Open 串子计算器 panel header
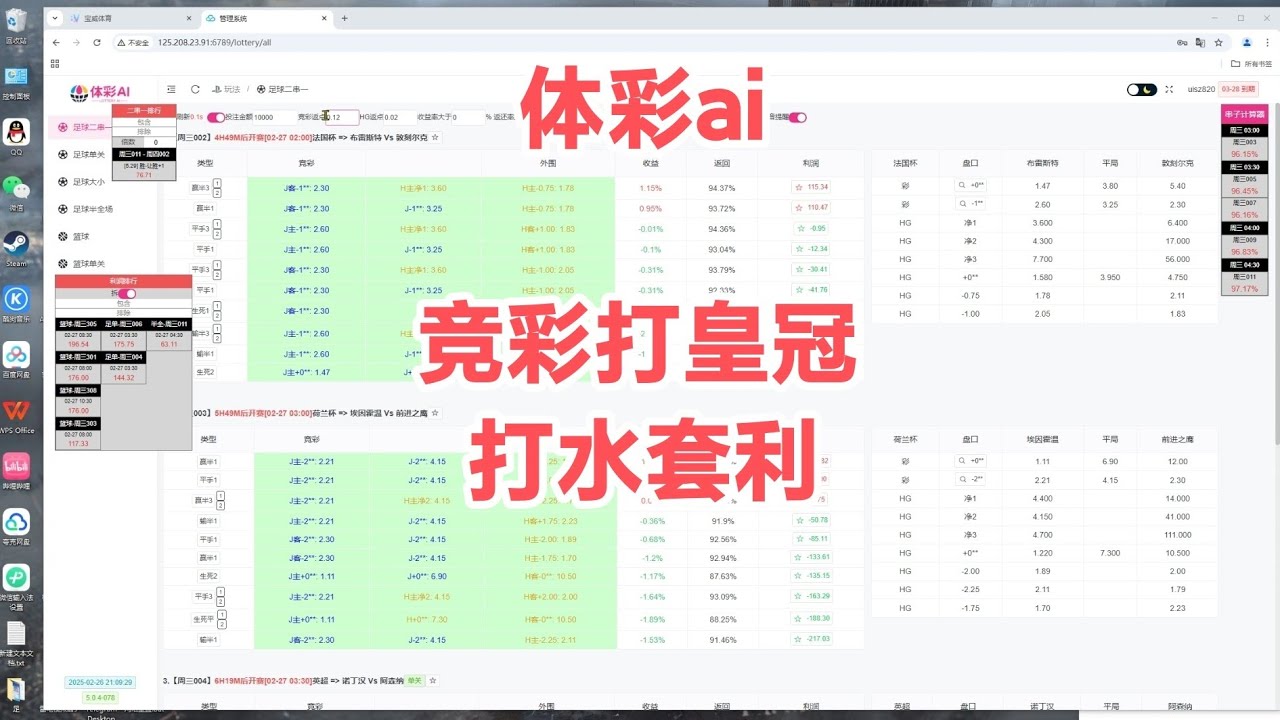This screenshot has height=720, width=1280. [x=1245, y=113]
